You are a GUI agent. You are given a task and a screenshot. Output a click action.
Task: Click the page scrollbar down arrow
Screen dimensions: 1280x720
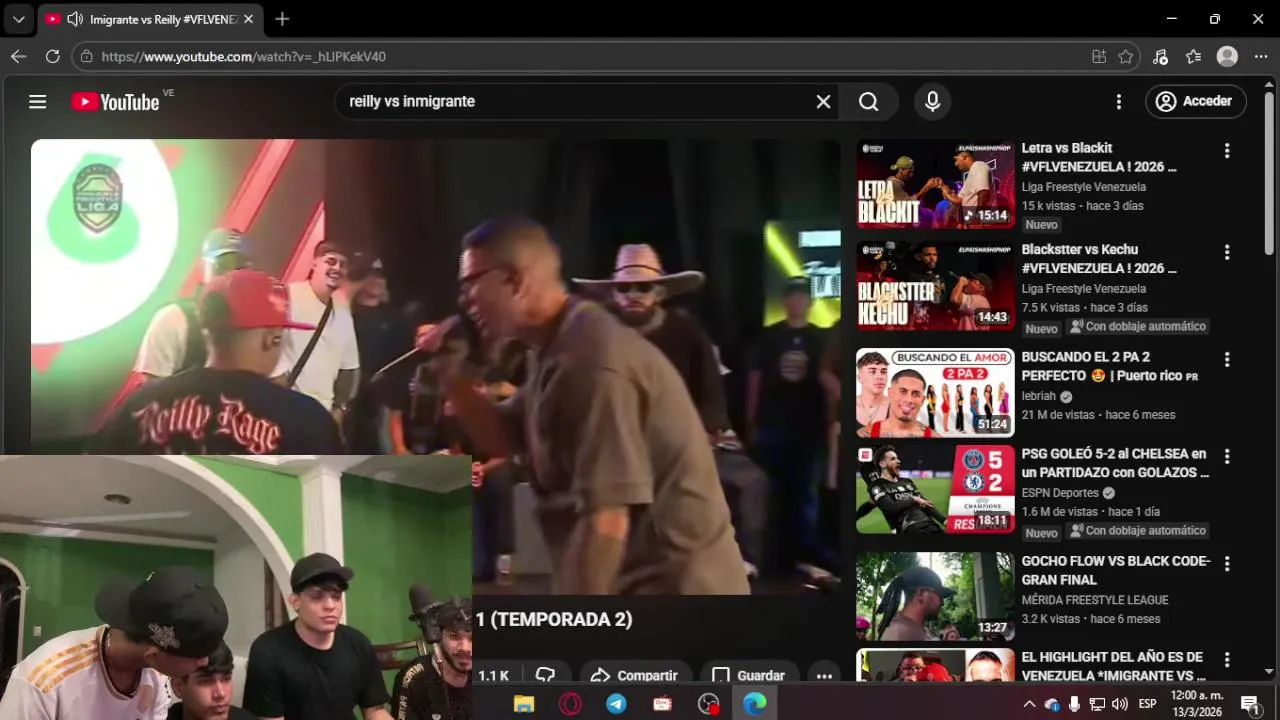coord(1270,672)
